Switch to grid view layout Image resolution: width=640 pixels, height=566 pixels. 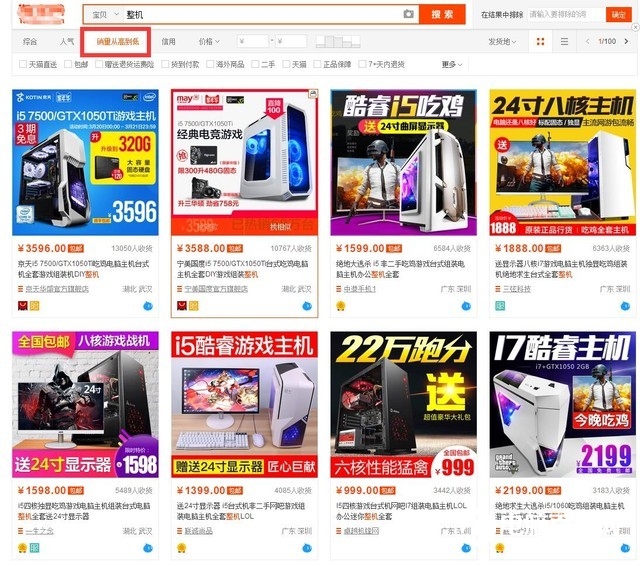point(540,42)
